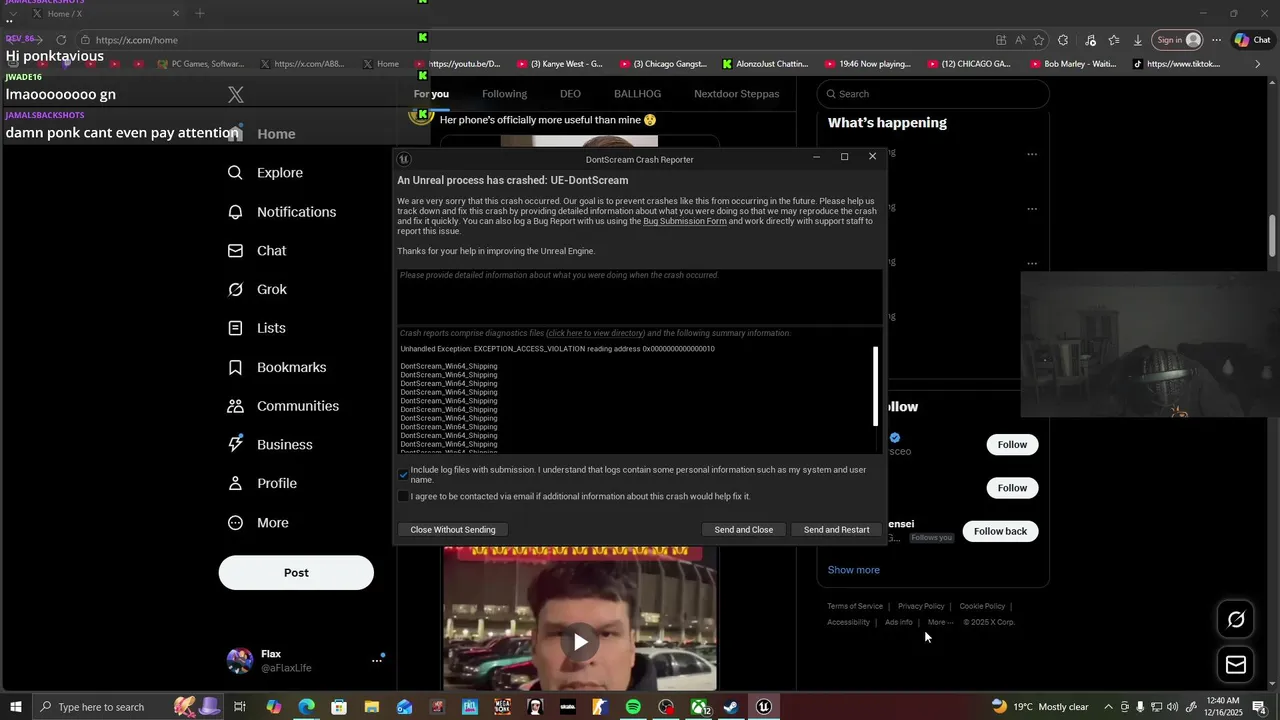Open options dots for first trending item
1280x720 pixels.
1032,154
